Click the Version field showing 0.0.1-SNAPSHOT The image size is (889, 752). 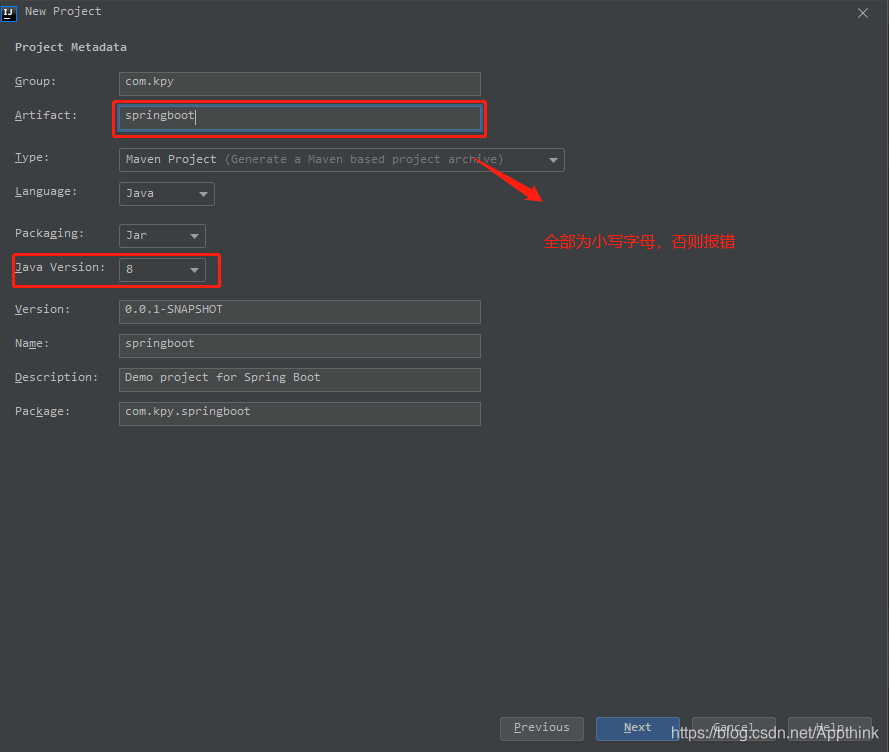pos(299,311)
